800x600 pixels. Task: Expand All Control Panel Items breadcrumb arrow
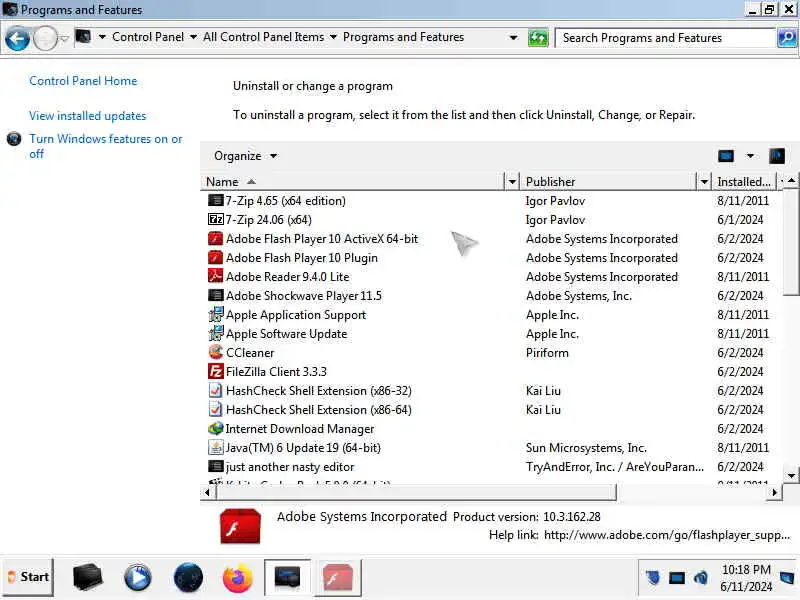(333, 37)
